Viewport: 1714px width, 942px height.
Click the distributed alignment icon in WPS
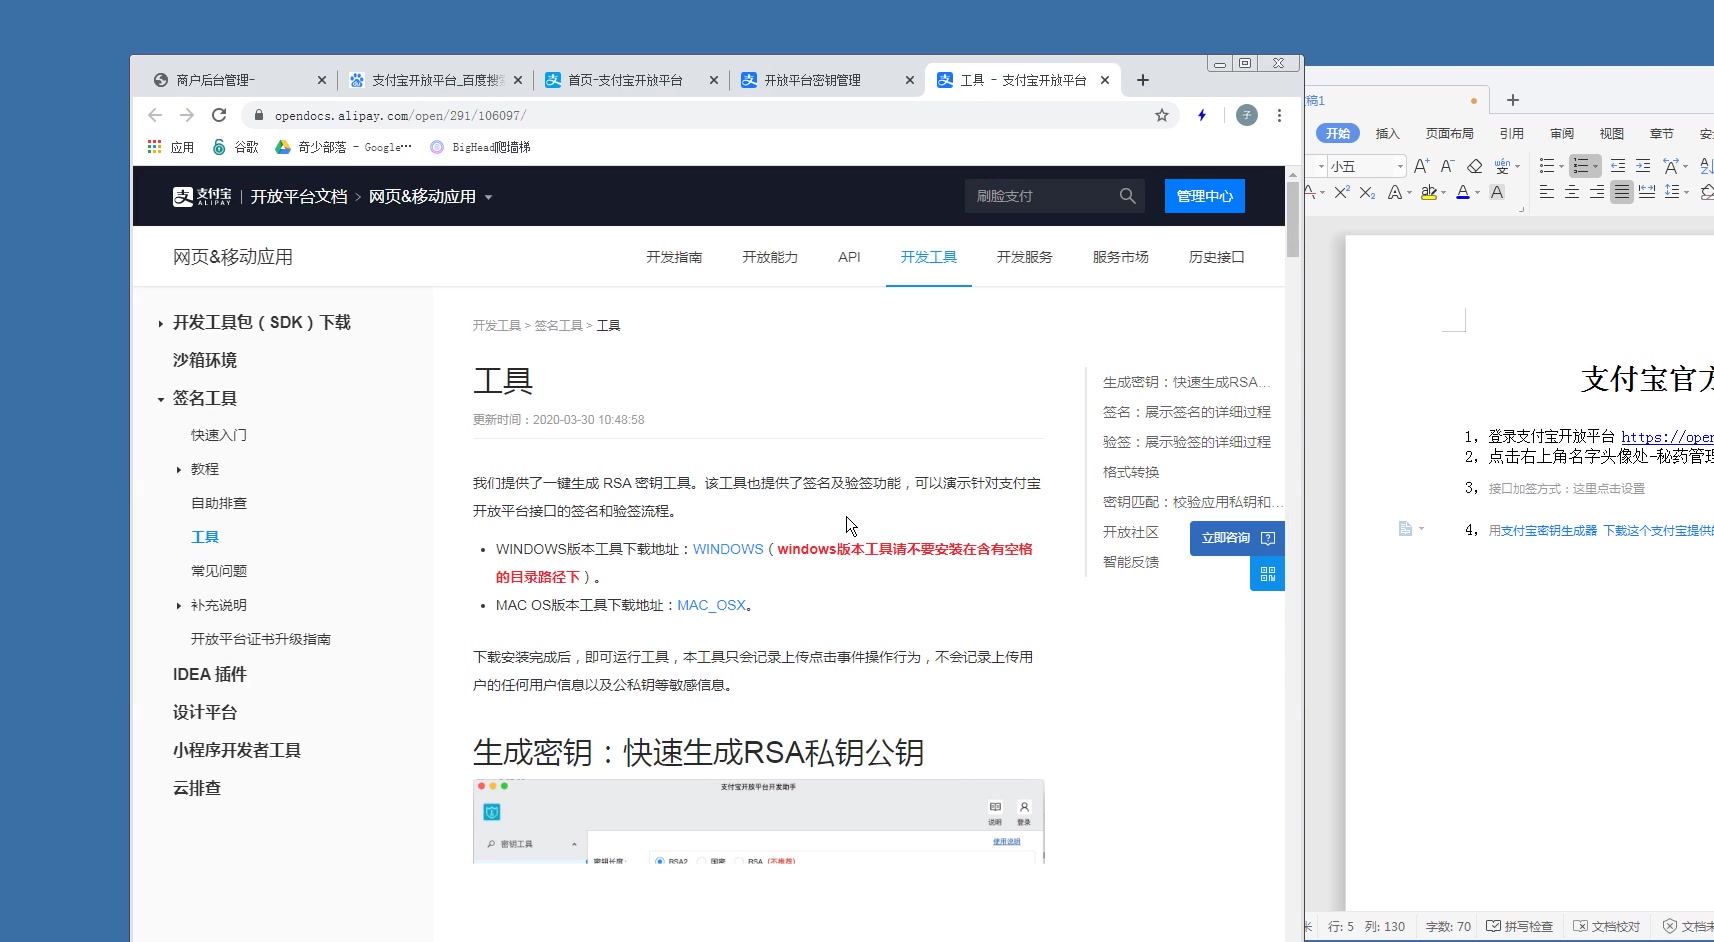pyautogui.click(x=1646, y=192)
